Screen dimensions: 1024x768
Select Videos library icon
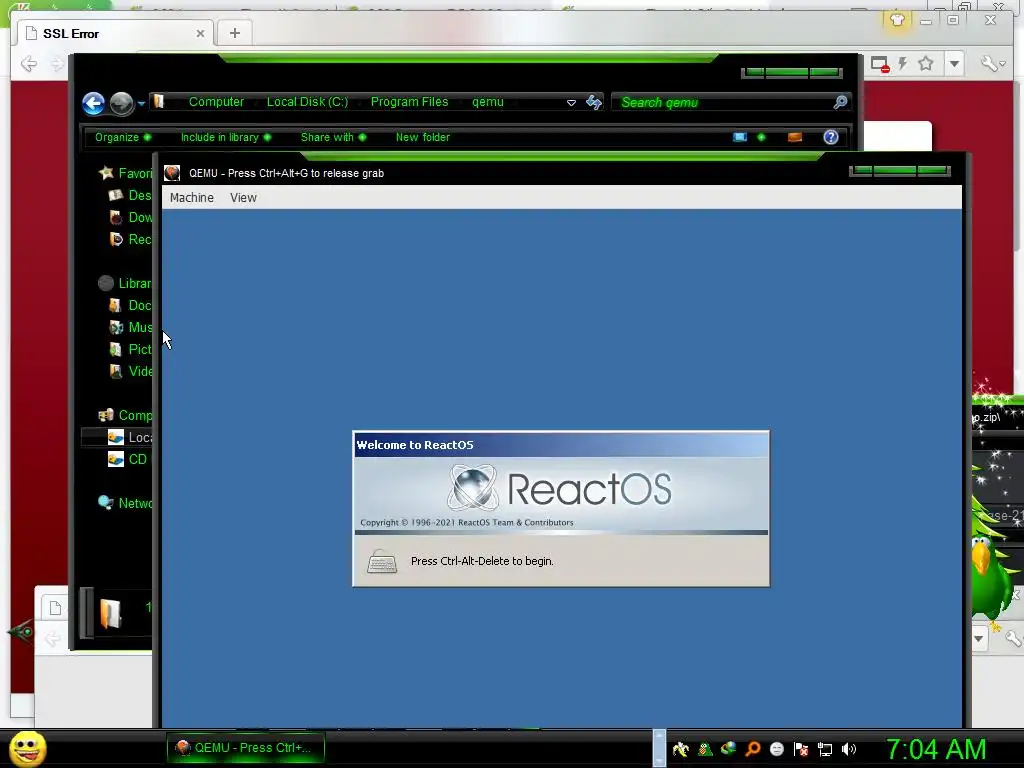pos(116,371)
